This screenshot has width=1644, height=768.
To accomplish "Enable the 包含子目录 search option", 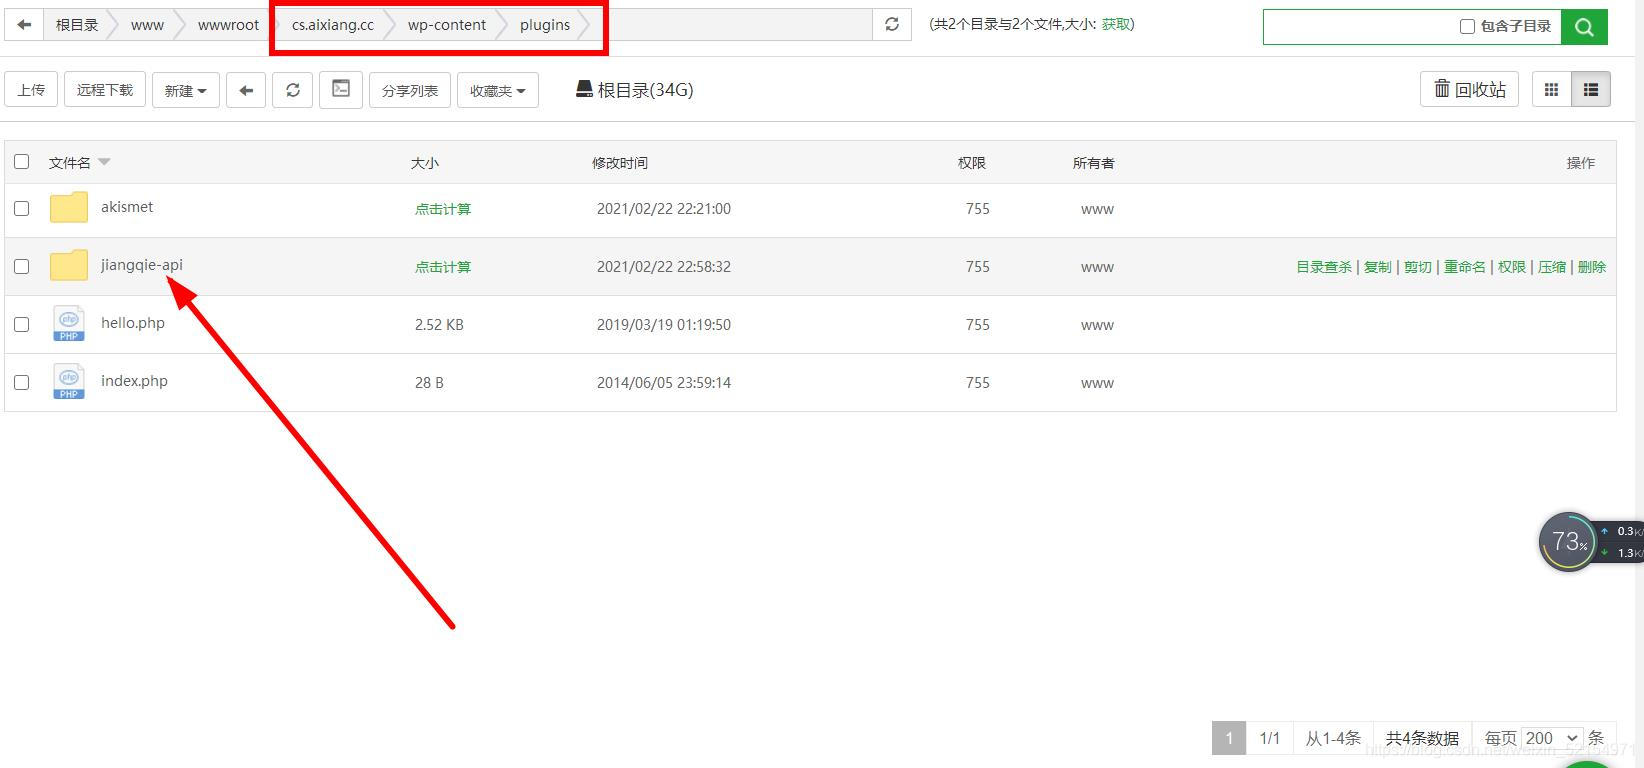I will click(1467, 27).
